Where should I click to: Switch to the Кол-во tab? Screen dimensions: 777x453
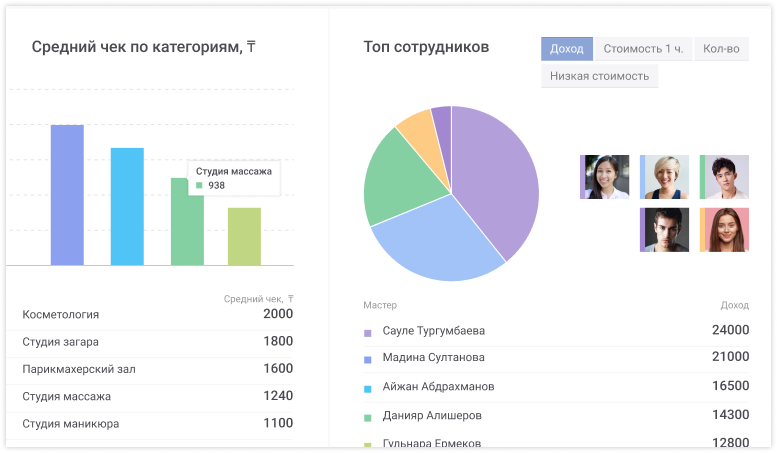click(x=721, y=49)
